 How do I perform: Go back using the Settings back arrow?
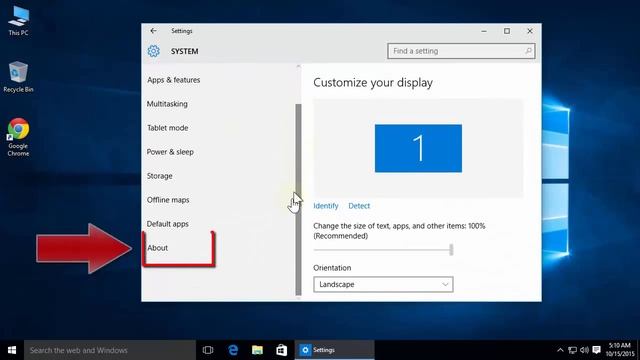click(153, 31)
